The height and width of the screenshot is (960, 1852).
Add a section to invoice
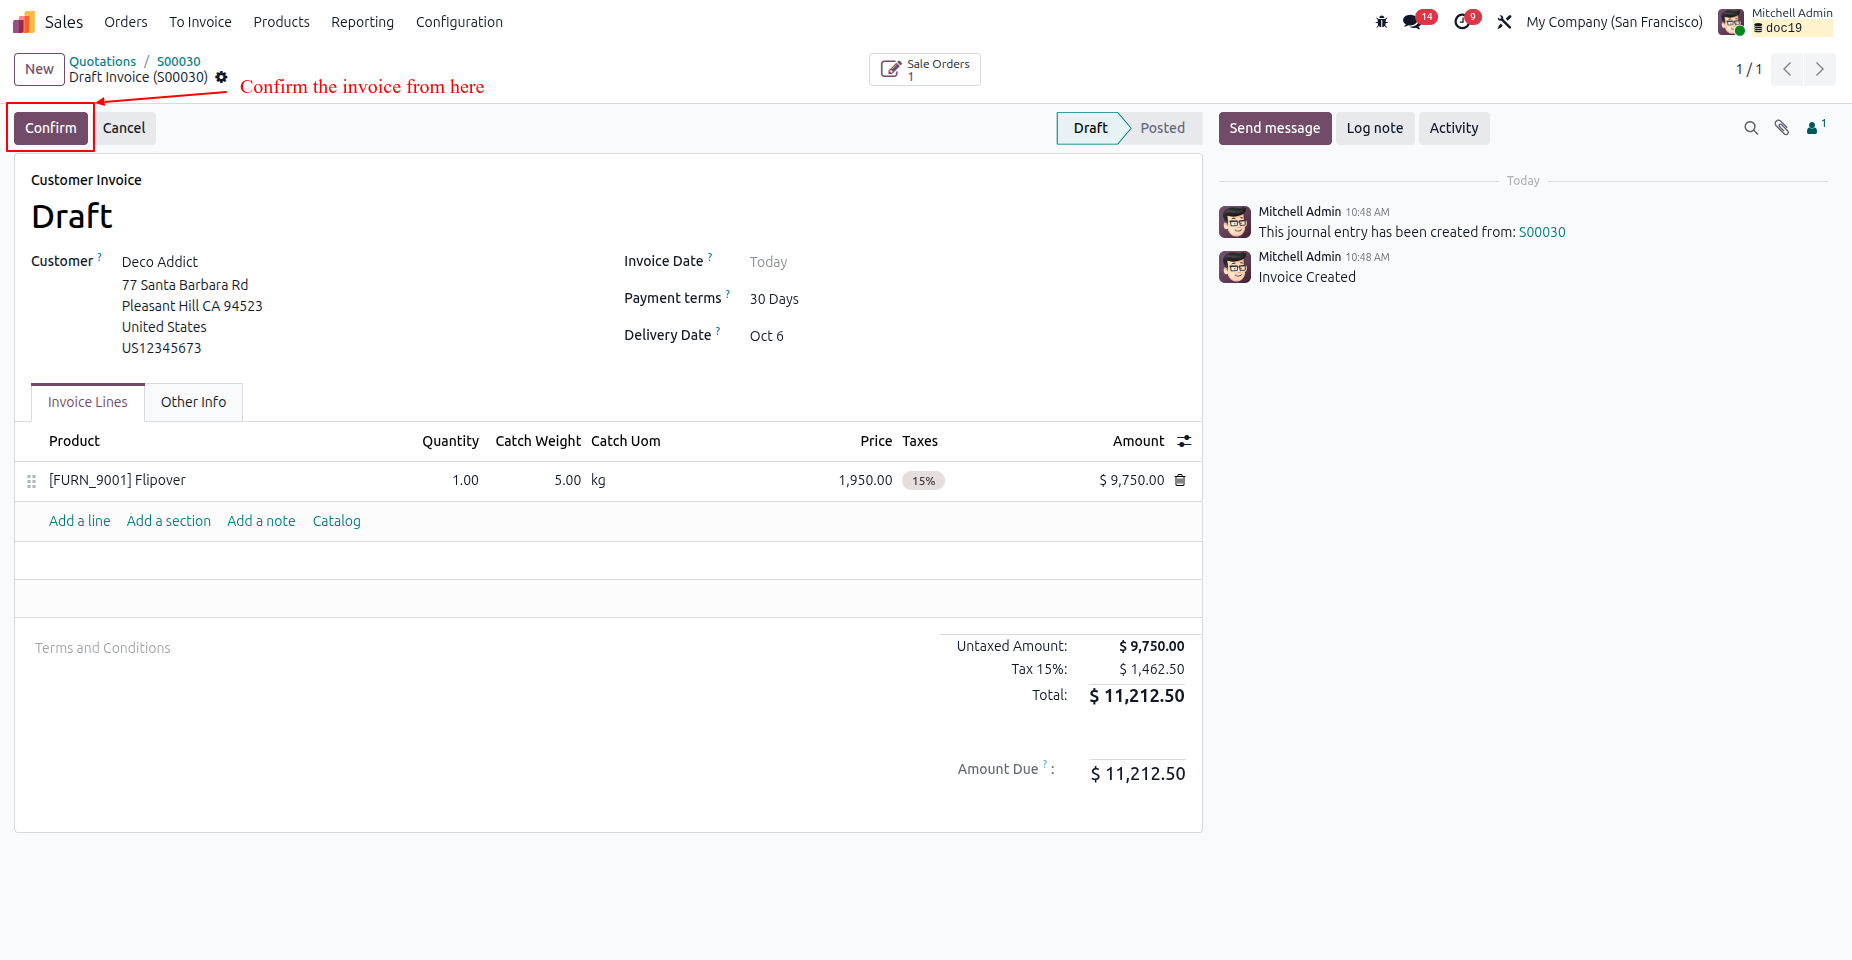[169, 521]
